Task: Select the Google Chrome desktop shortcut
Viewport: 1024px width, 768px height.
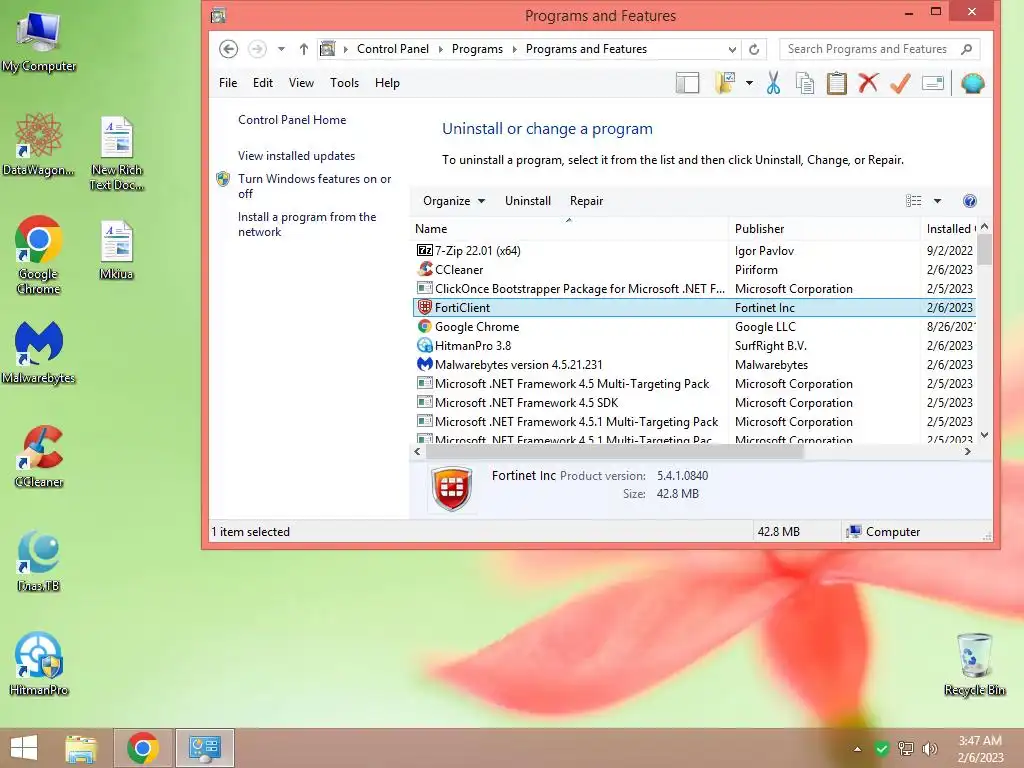Action: pyautogui.click(x=39, y=255)
